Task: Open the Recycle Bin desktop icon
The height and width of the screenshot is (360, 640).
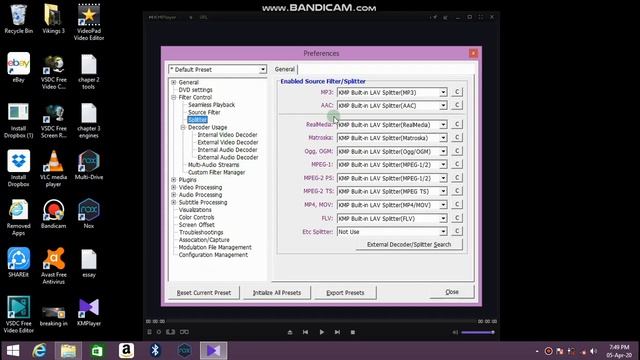Action: 18,19
